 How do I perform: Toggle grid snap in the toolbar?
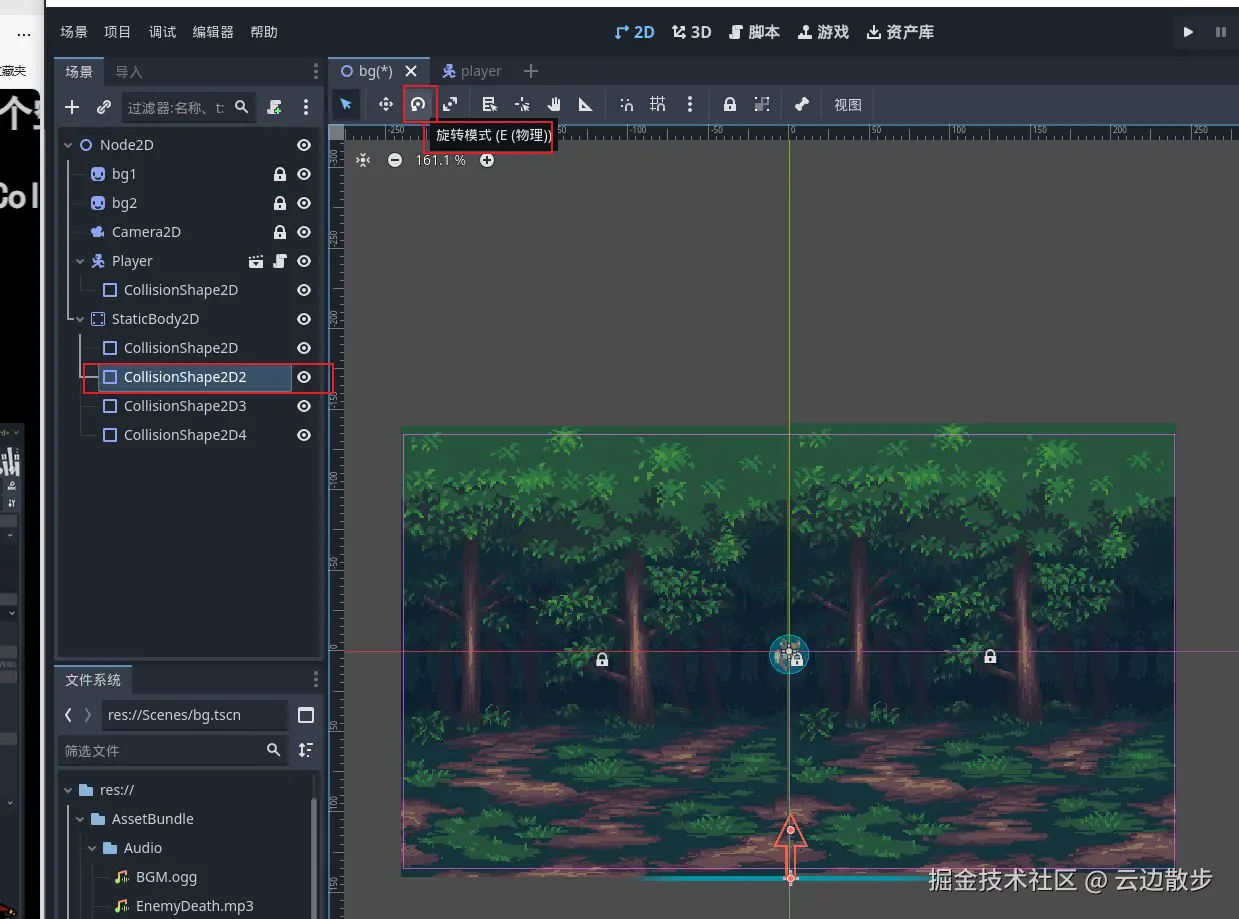point(658,104)
